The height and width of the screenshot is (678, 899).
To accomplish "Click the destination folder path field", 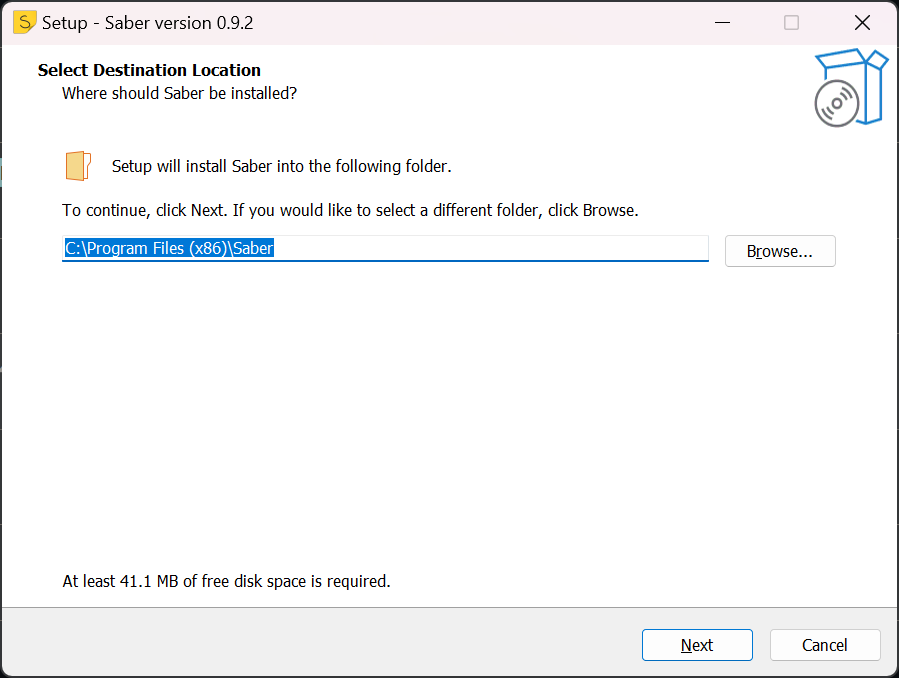I will coord(385,249).
